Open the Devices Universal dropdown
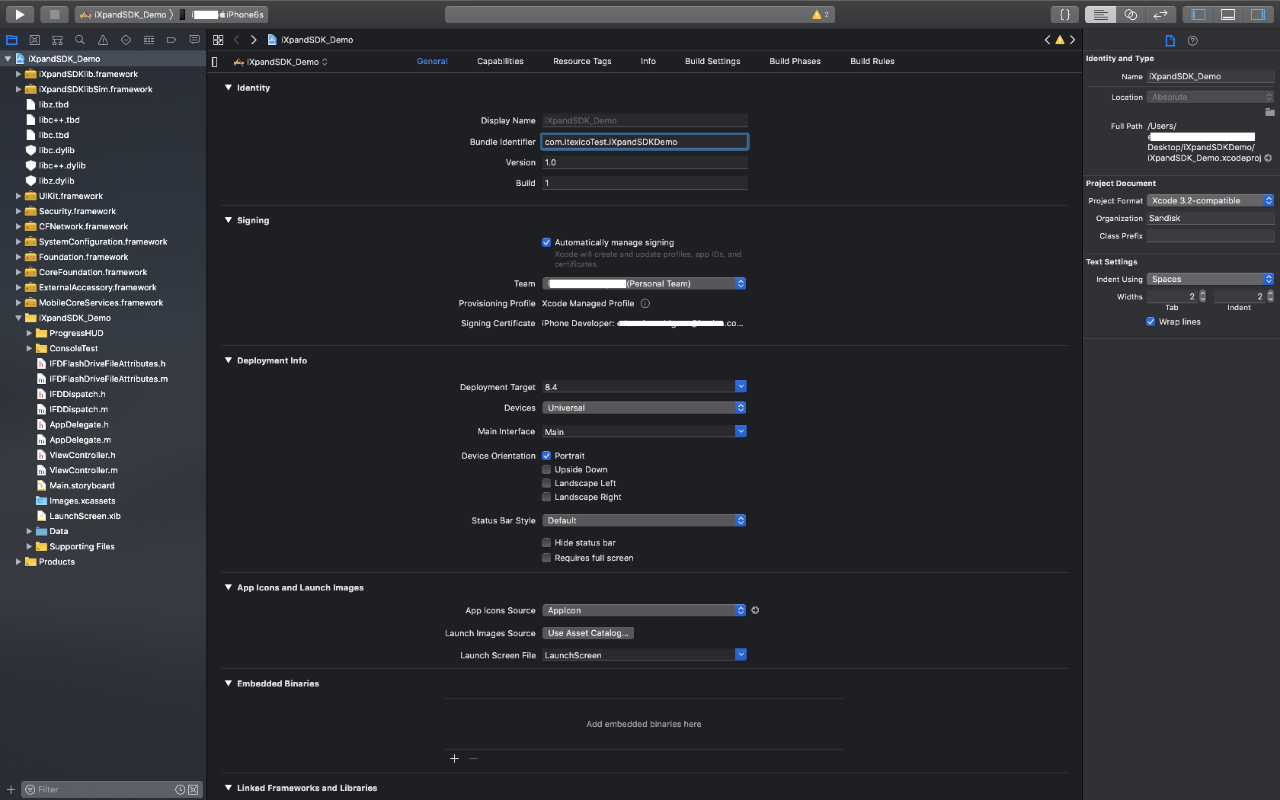The height and width of the screenshot is (800, 1280). (x=644, y=407)
